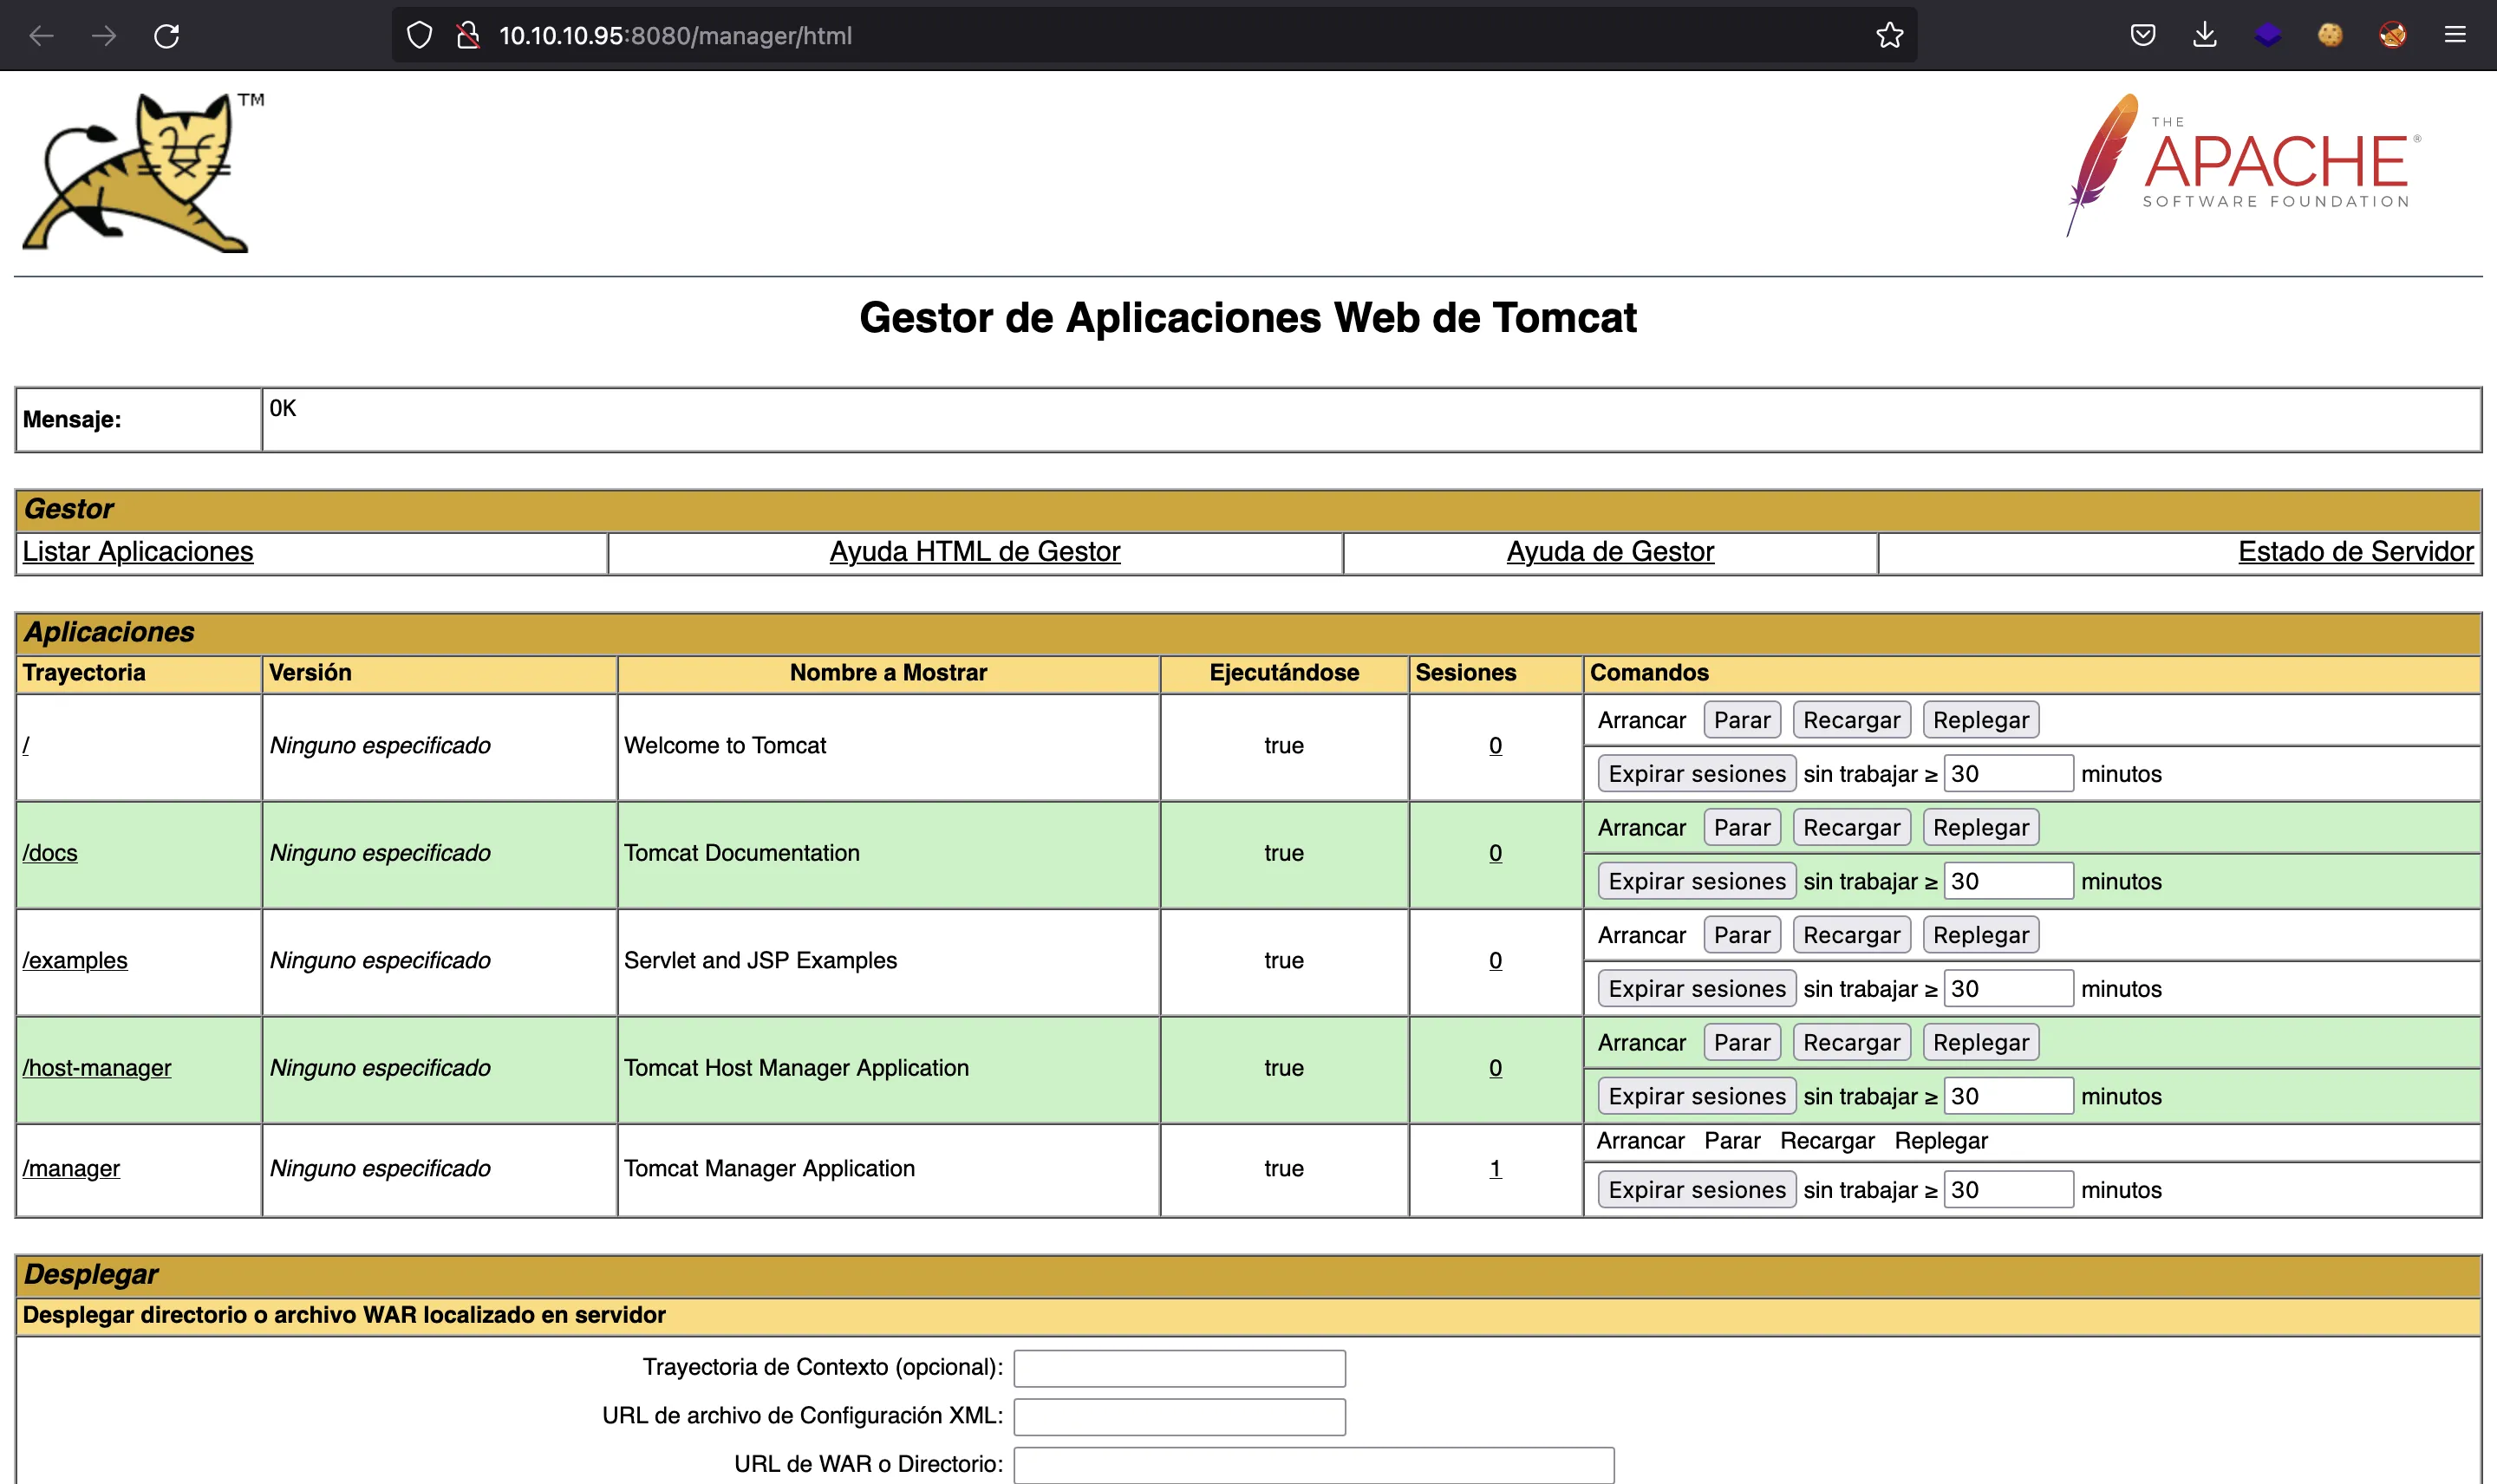
Task: Click Replegar for Tomcat Host Manager Application
Action: 1980,1043
